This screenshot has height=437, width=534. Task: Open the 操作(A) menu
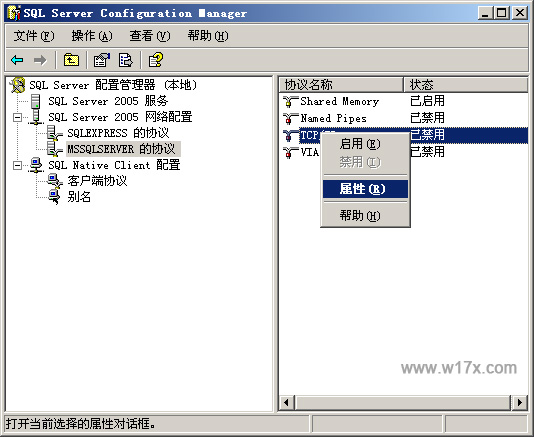pos(92,35)
